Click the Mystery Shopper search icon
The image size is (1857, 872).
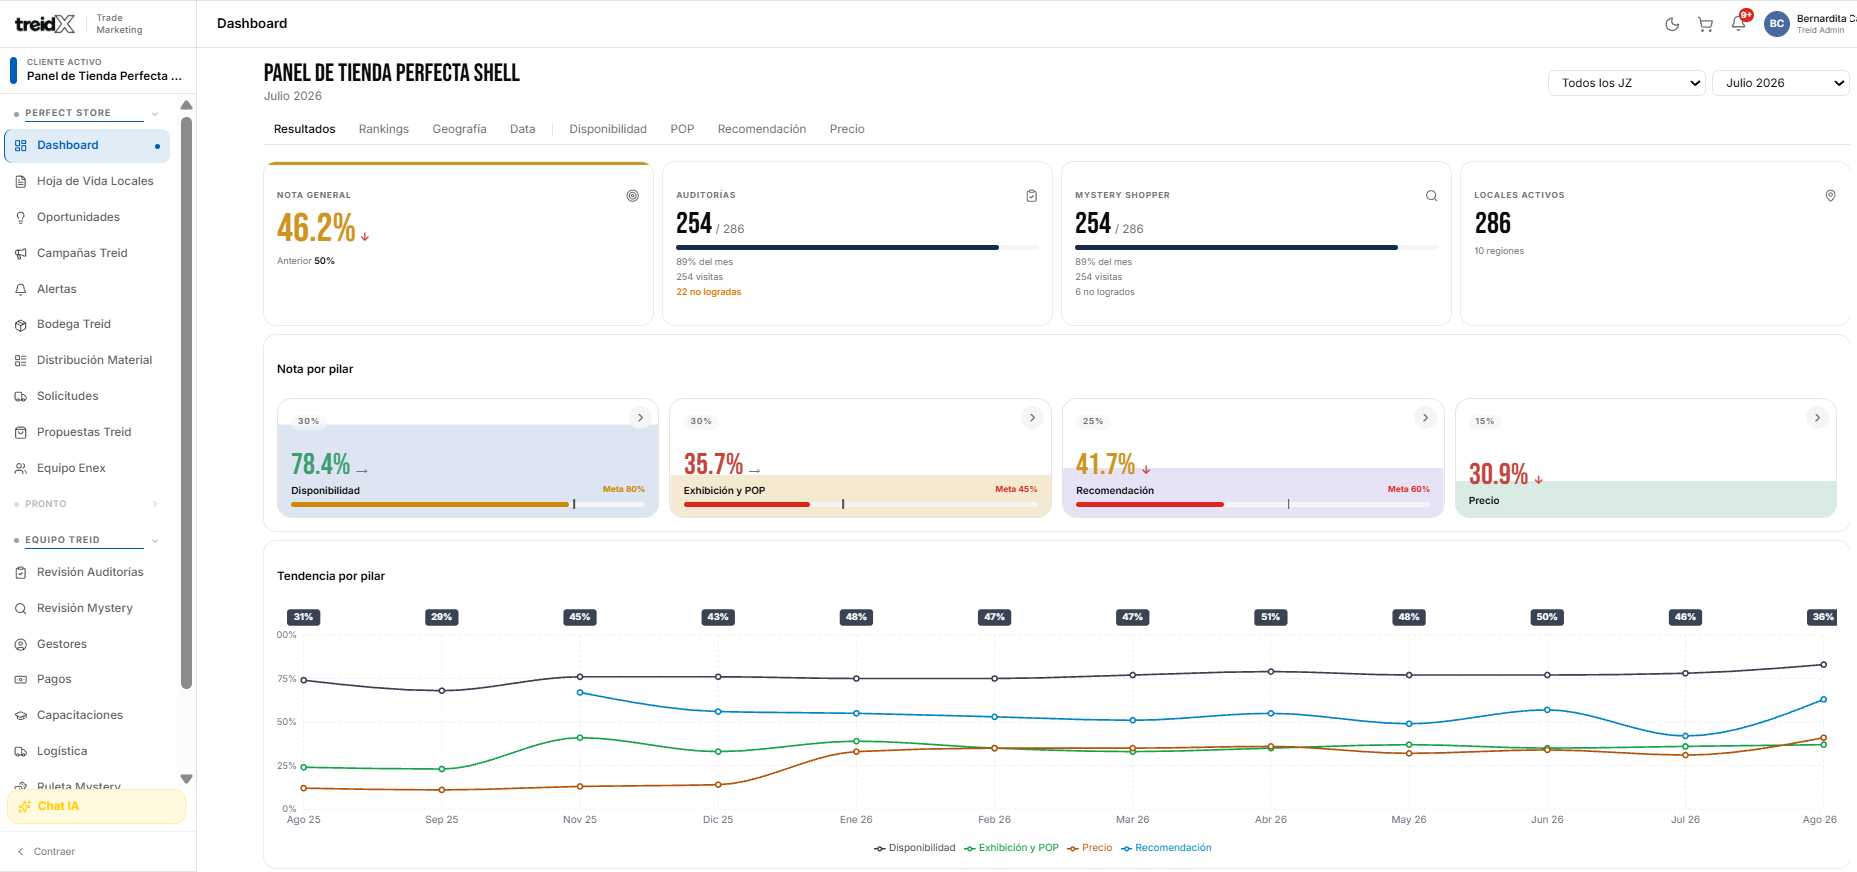(x=1431, y=196)
